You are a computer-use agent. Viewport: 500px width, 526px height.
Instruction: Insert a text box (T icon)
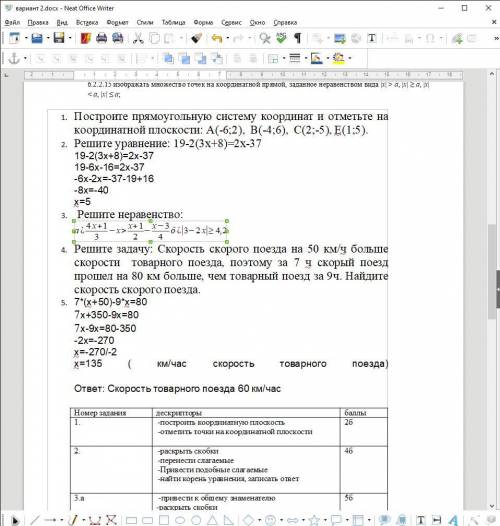coord(372,38)
